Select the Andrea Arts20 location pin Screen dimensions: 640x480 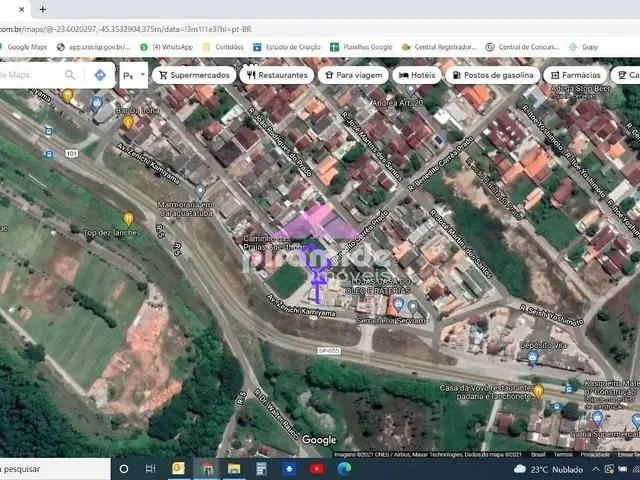point(411,89)
